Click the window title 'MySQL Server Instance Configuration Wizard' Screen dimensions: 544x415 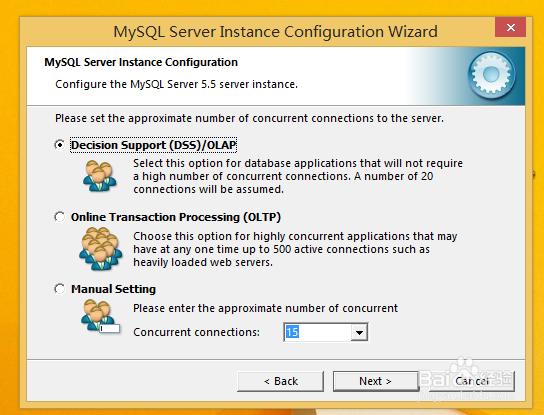275,32
